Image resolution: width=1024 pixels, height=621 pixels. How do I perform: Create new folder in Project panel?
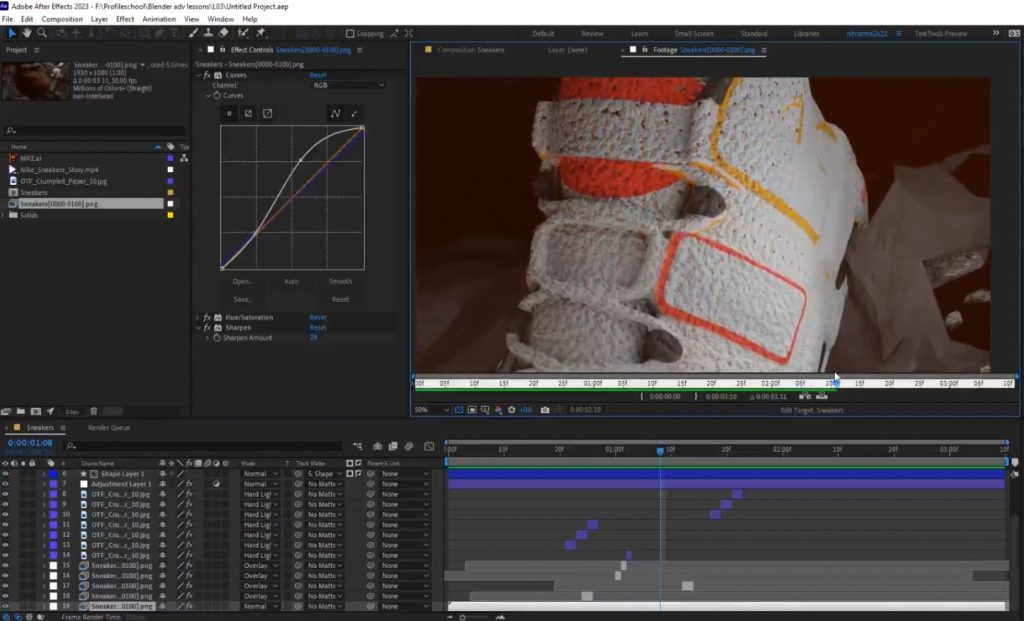[21, 411]
